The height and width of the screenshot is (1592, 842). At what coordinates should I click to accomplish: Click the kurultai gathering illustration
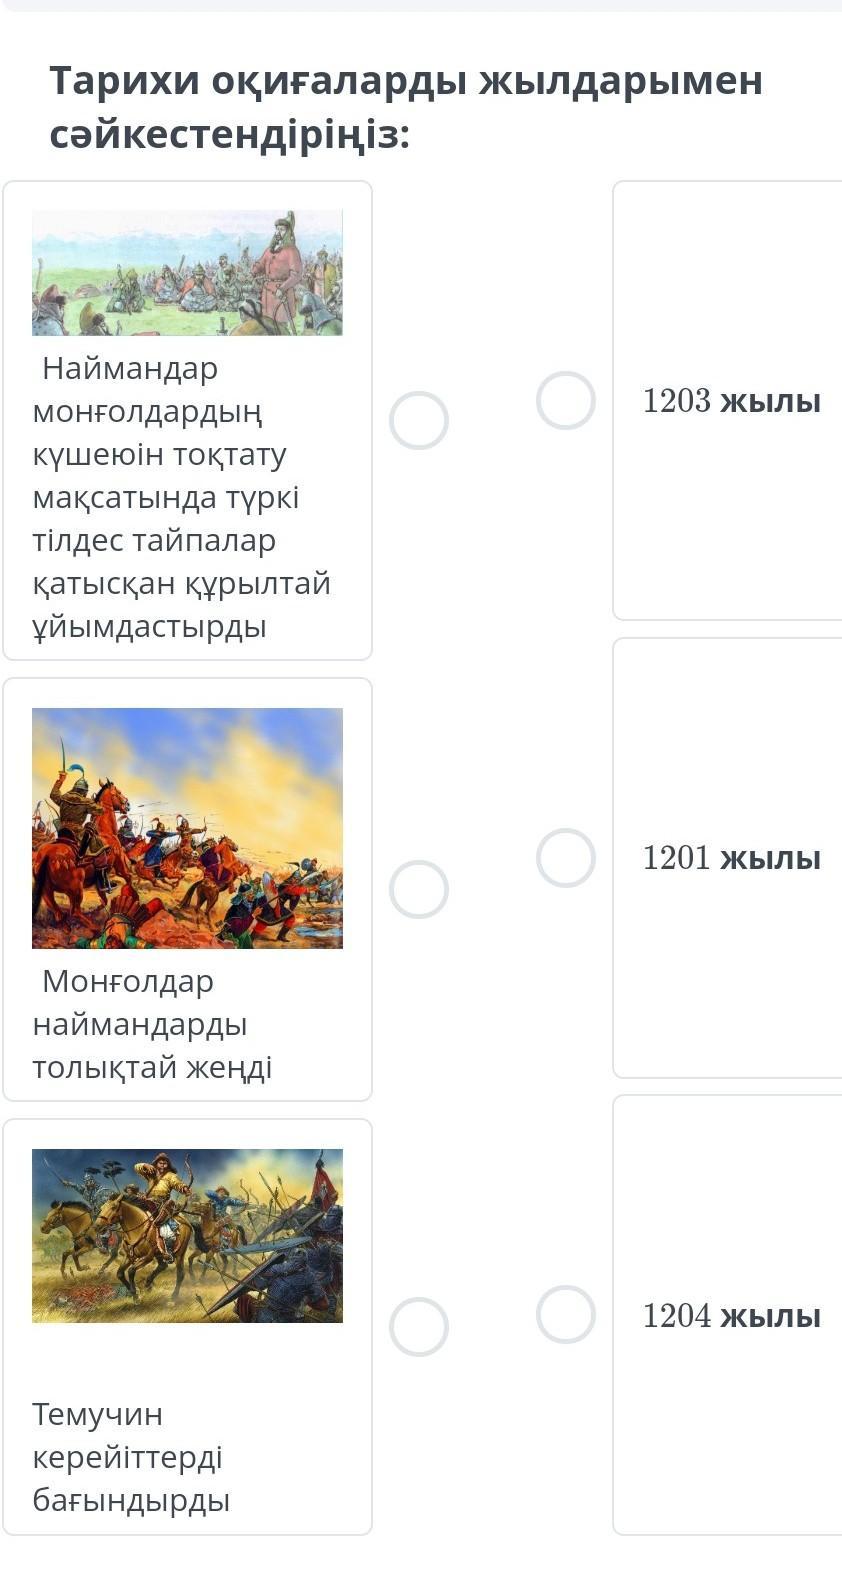[187, 272]
